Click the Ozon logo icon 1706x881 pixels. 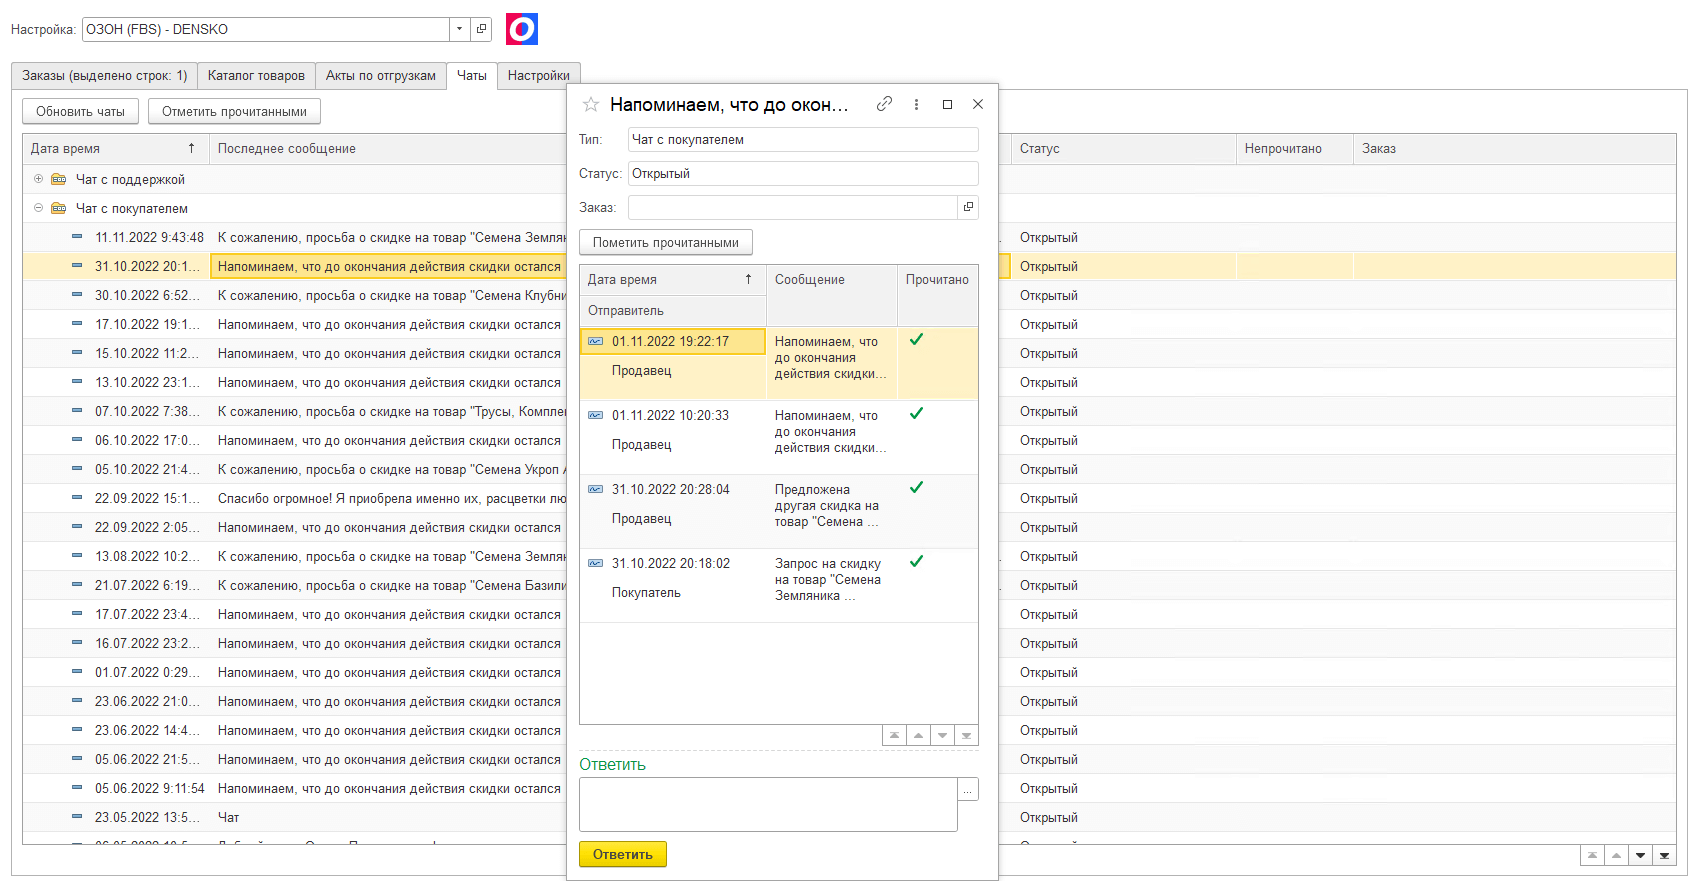click(x=522, y=29)
